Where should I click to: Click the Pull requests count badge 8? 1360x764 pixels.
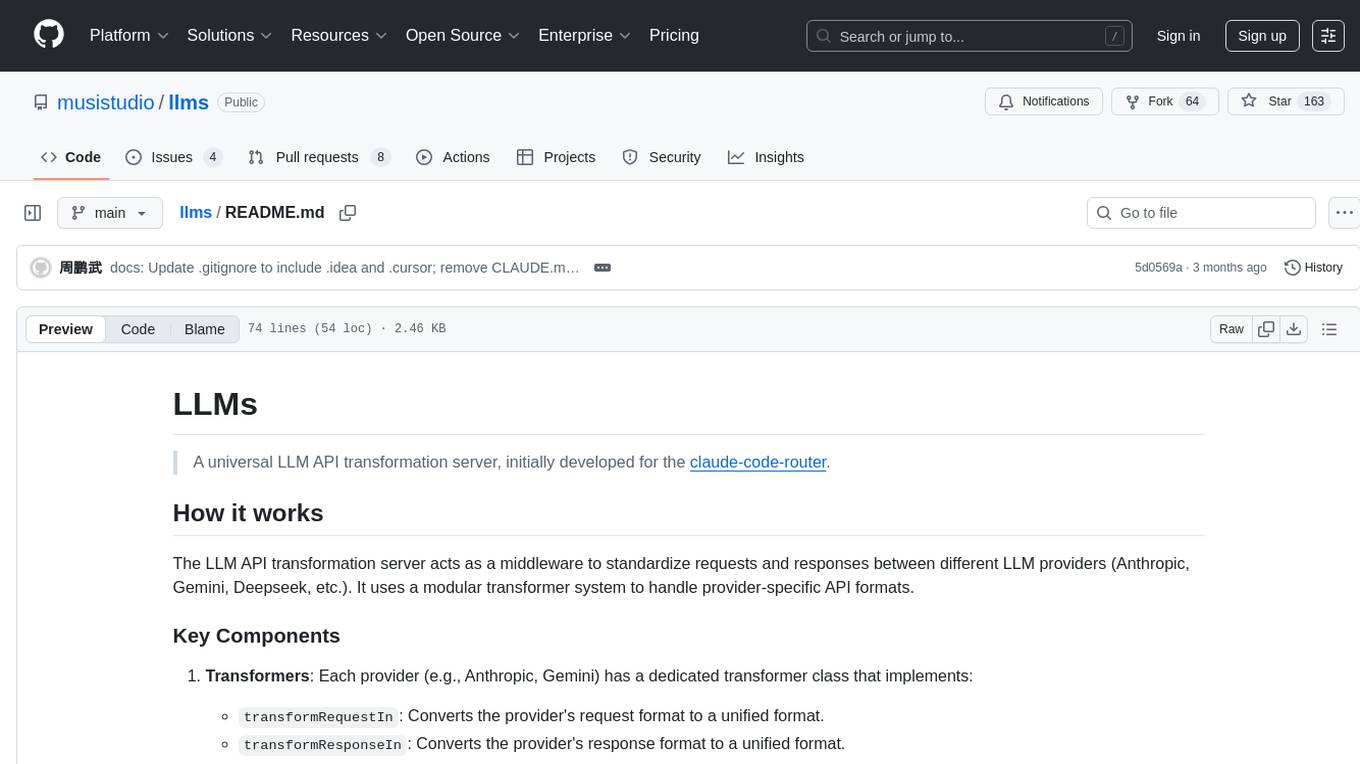pyautogui.click(x=379, y=157)
